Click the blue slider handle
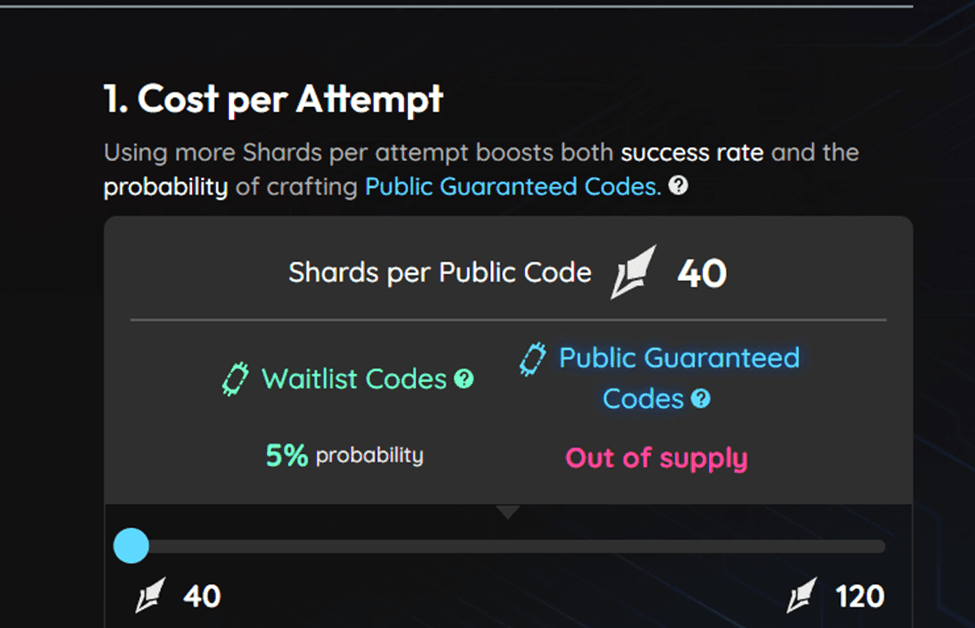 click(x=131, y=546)
